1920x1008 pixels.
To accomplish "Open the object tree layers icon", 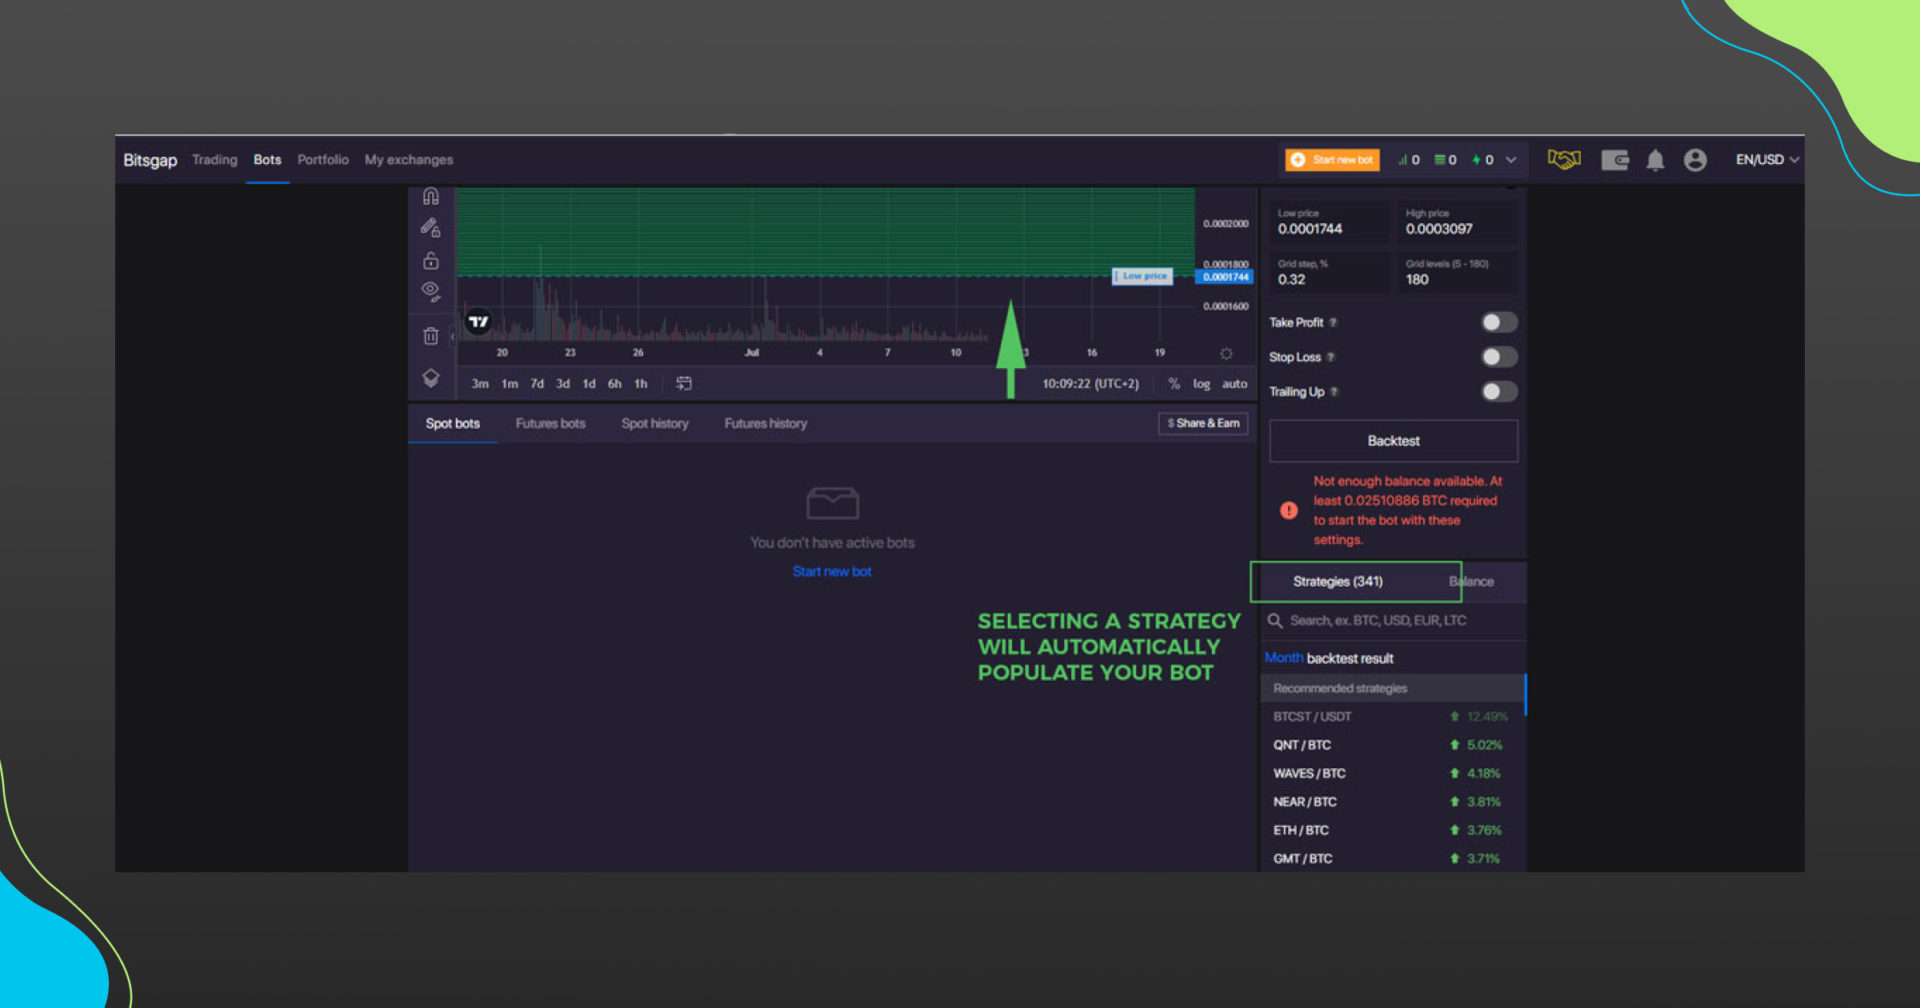I will [431, 378].
